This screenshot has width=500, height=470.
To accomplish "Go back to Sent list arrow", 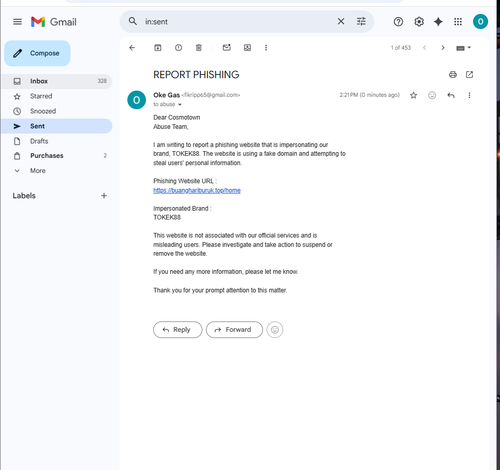I will (132, 48).
